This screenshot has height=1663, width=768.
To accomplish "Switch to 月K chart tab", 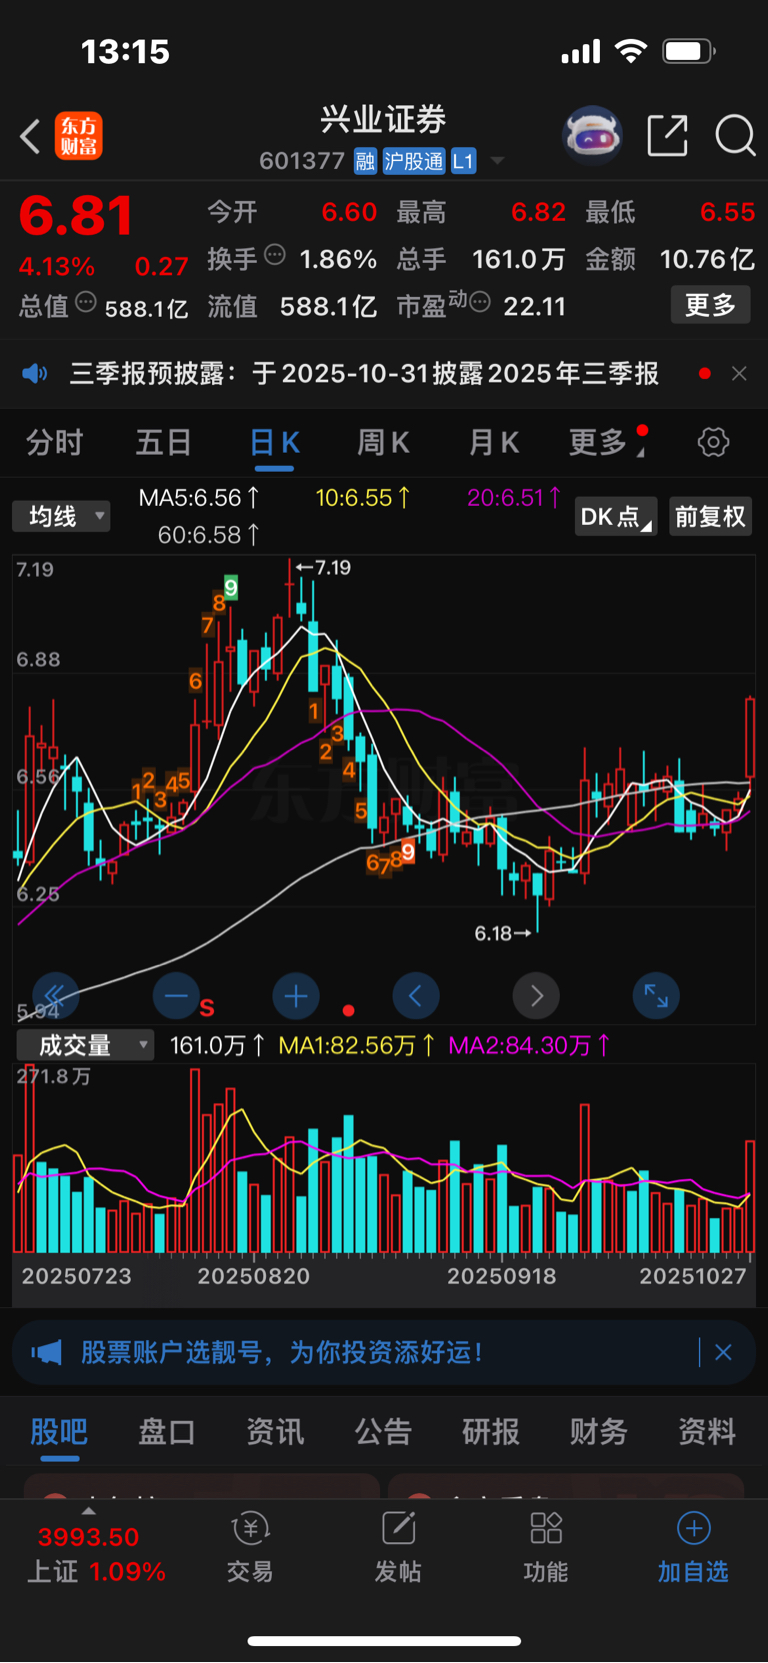I will point(494,442).
